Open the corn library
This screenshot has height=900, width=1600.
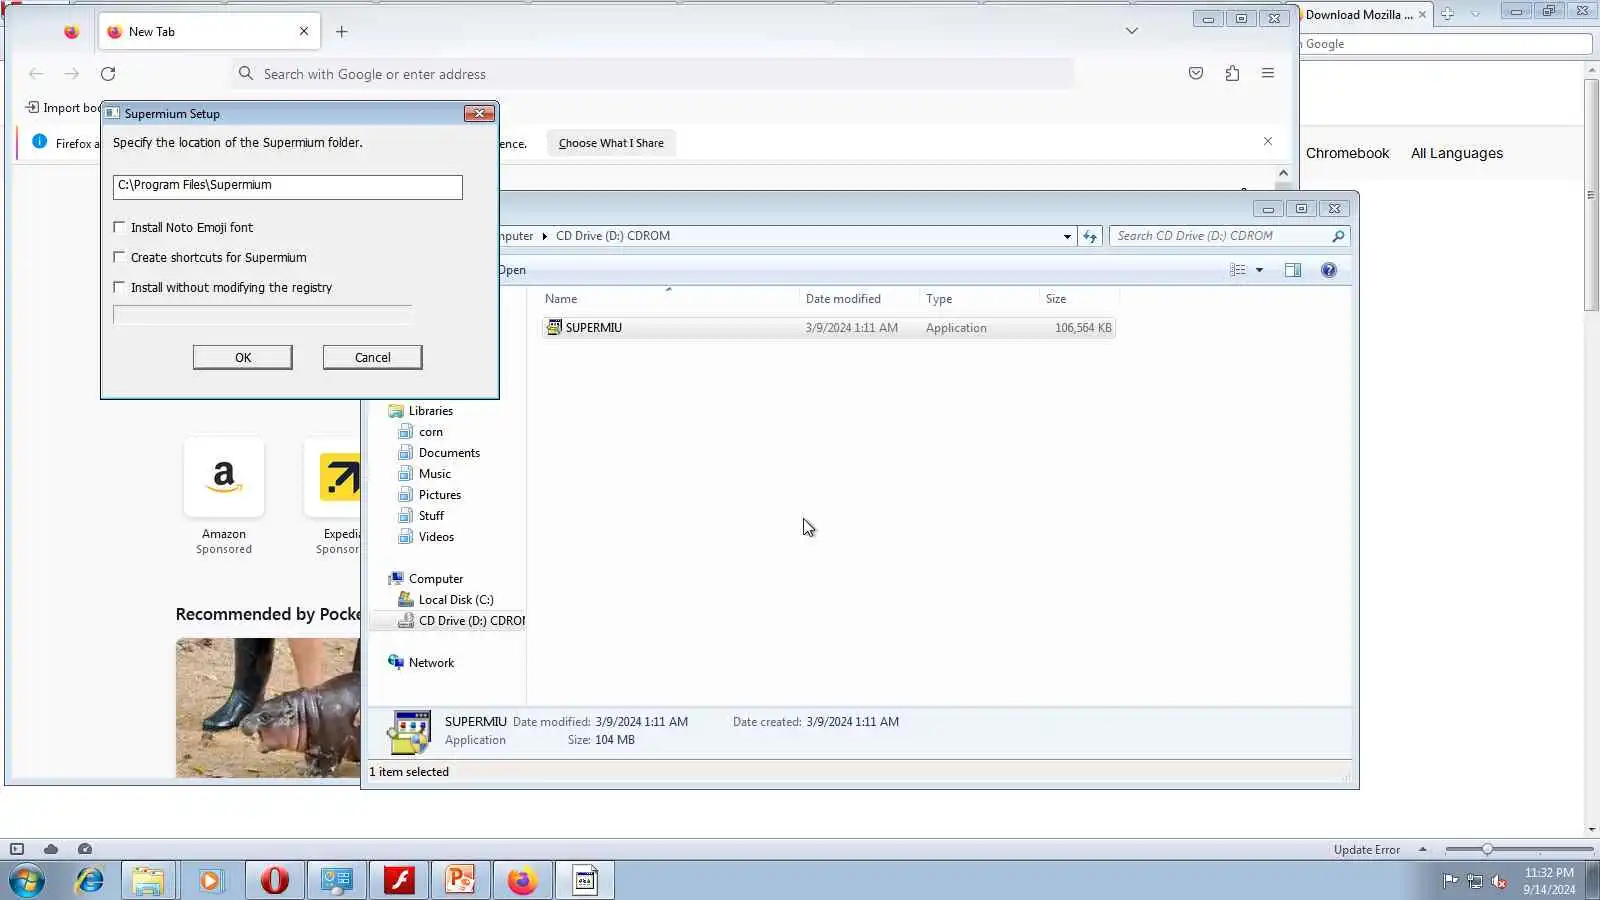(430, 432)
